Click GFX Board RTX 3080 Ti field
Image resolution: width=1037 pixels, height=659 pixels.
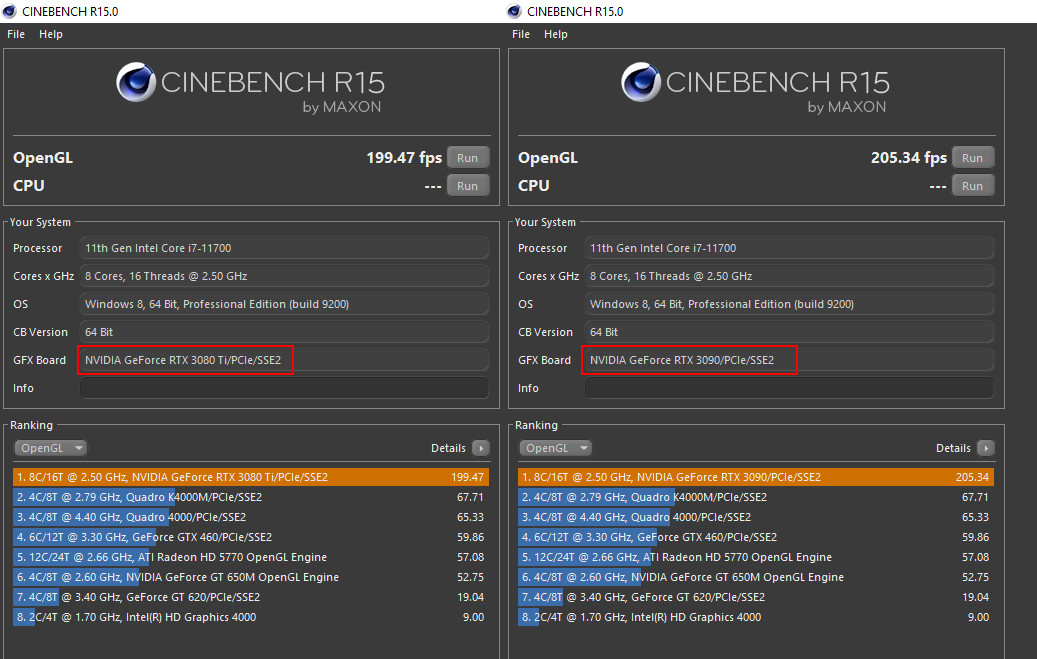click(x=284, y=360)
